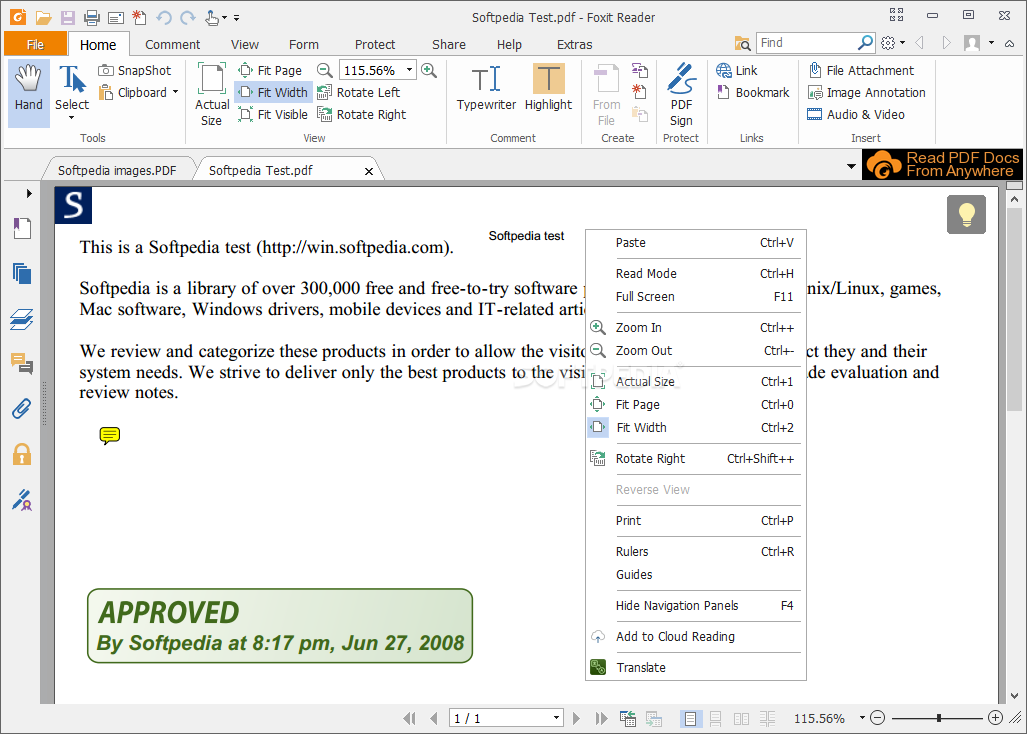The width and height of the screenshot is (1027, 734).
Task: Click Rotate Left in the ribbon
Action: click(x=358, y=92)
